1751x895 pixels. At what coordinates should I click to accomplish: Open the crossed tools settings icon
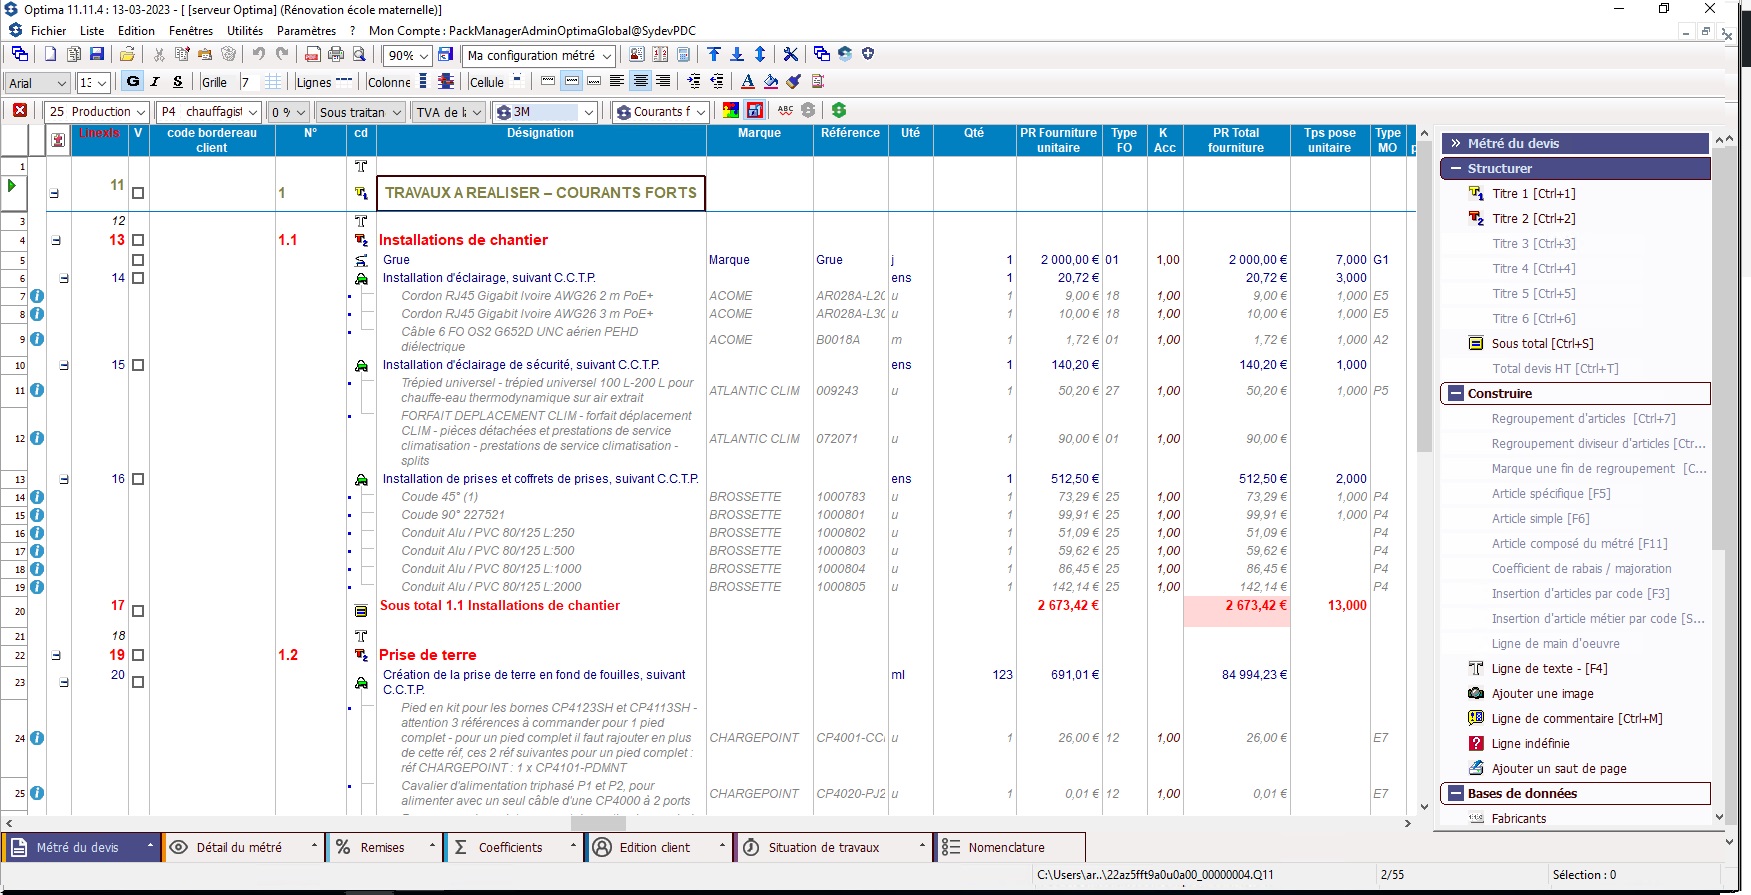click(x=791, y=54)
